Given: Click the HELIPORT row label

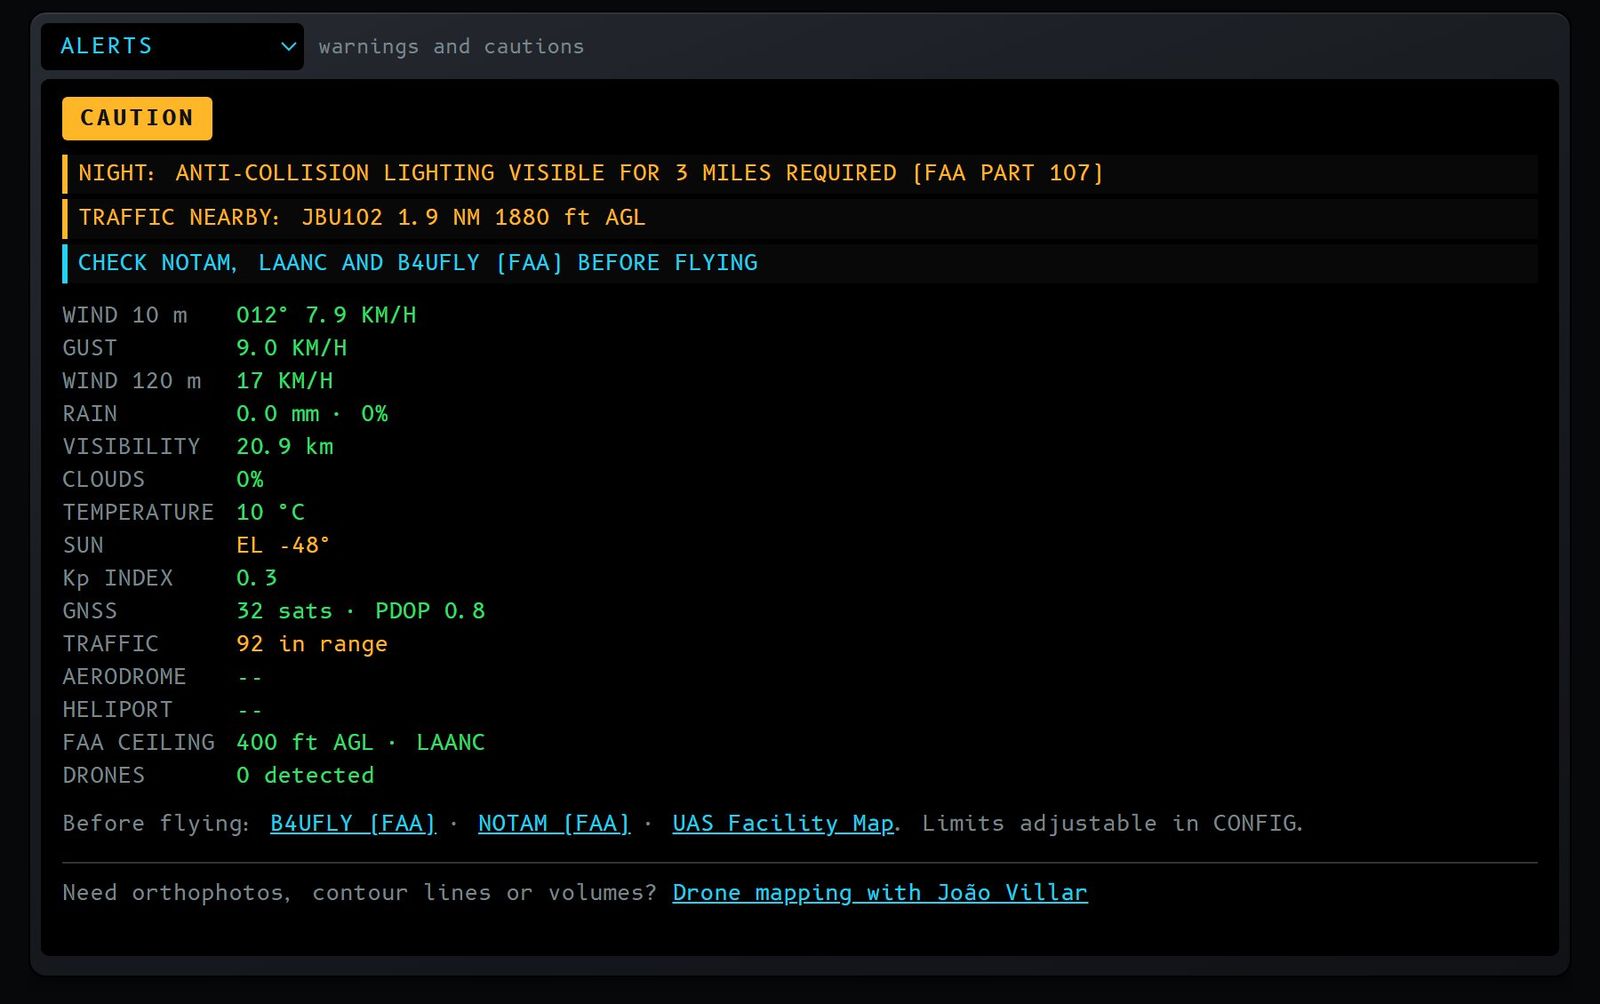Looking at the screenshot, I should click(x=117, y=710).
